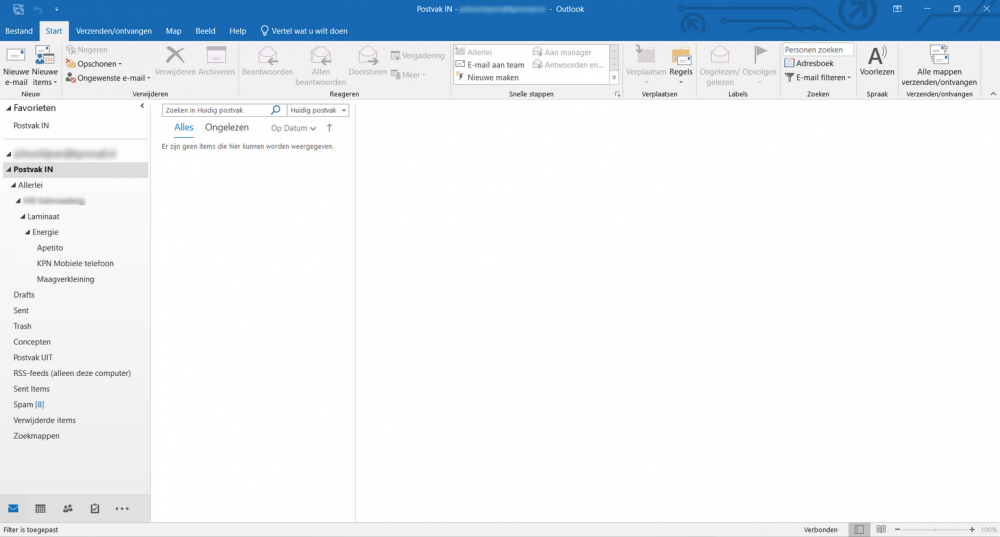Open the Tasks view icon
Viewport: 1000px width, 537px height.
pyautogui.click(x=94, y=508)
